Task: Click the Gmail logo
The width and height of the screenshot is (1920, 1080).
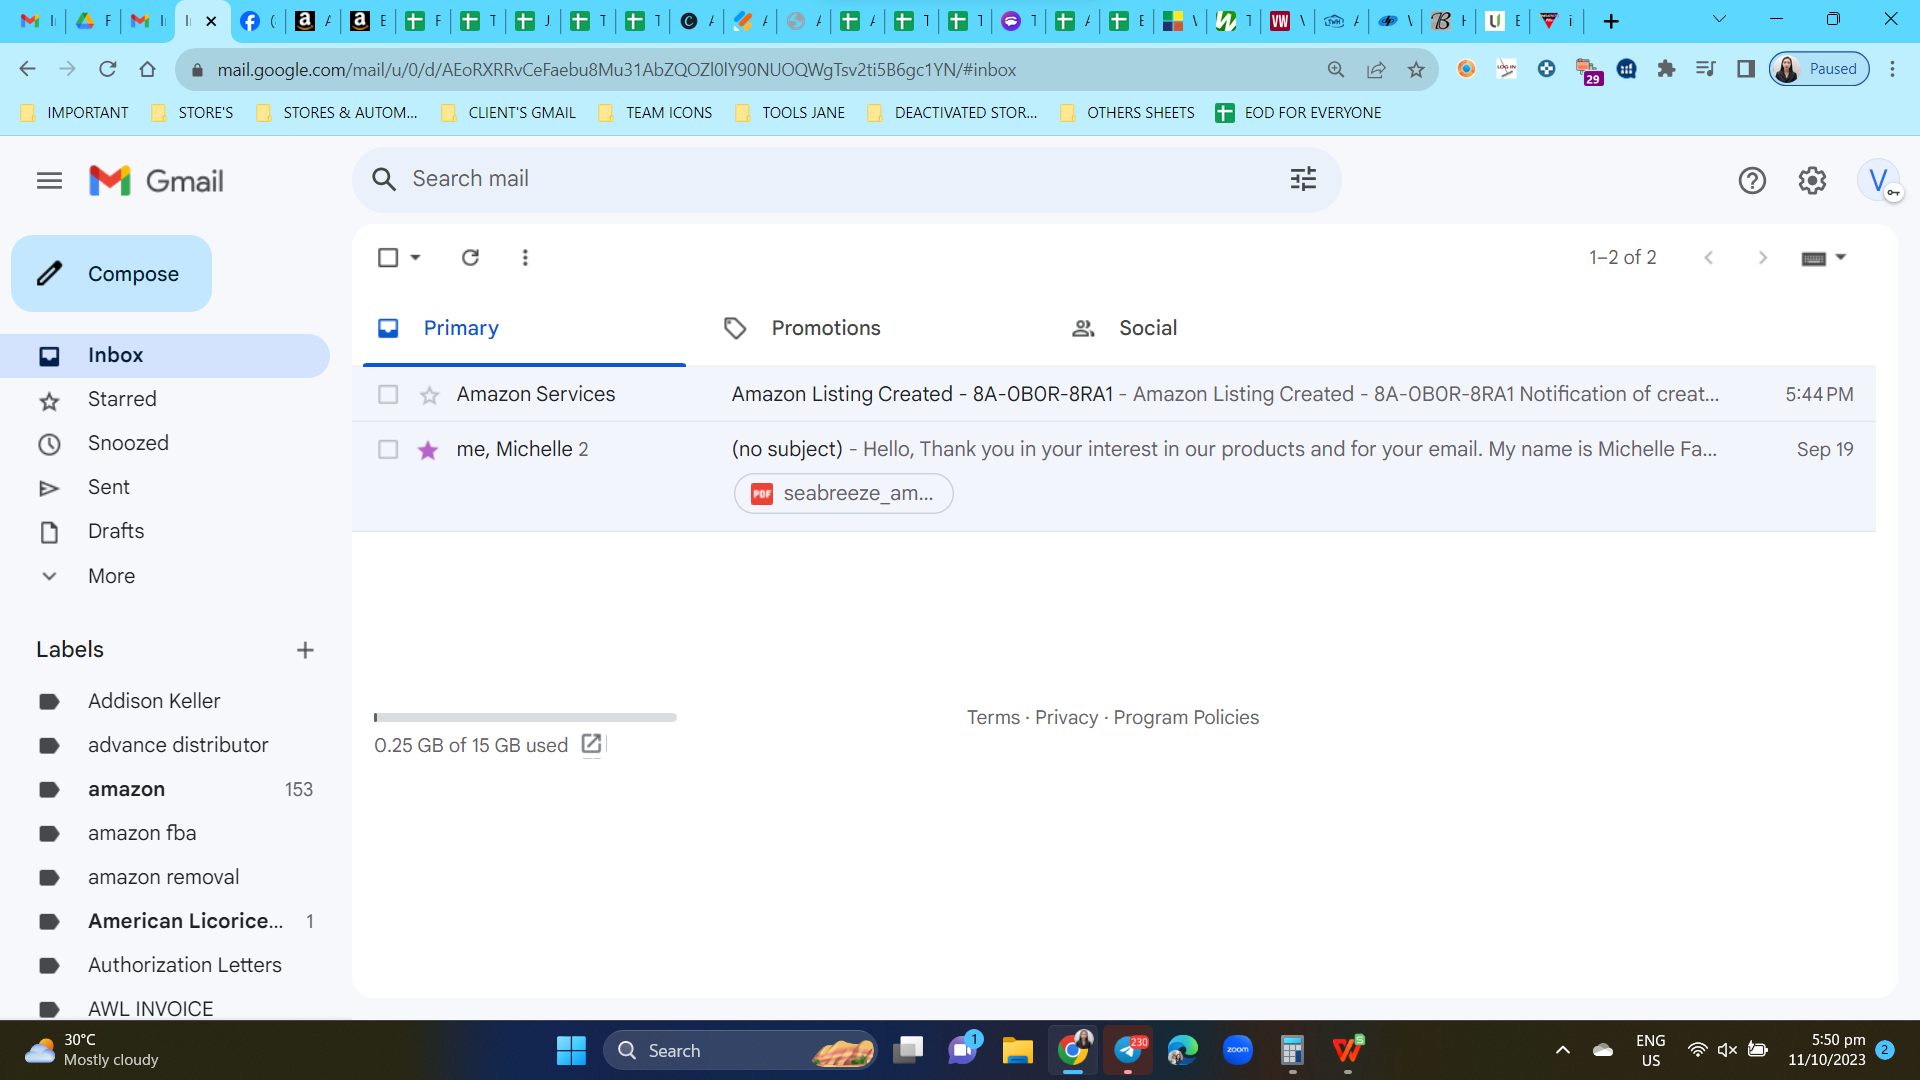Action: pyautogui.click(x=156, y=181)
